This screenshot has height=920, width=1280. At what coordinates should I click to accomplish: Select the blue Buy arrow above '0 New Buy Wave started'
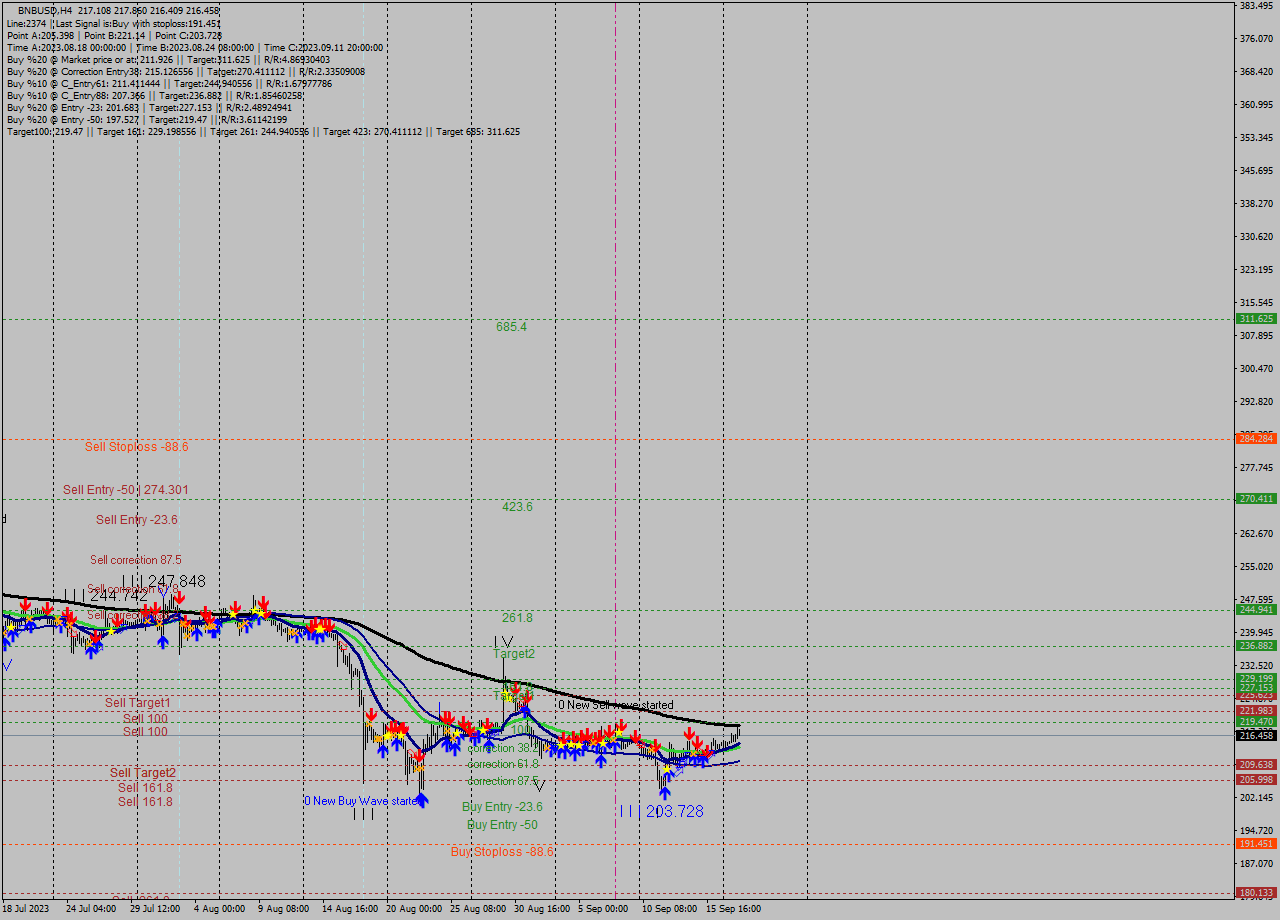click(421, 798)
